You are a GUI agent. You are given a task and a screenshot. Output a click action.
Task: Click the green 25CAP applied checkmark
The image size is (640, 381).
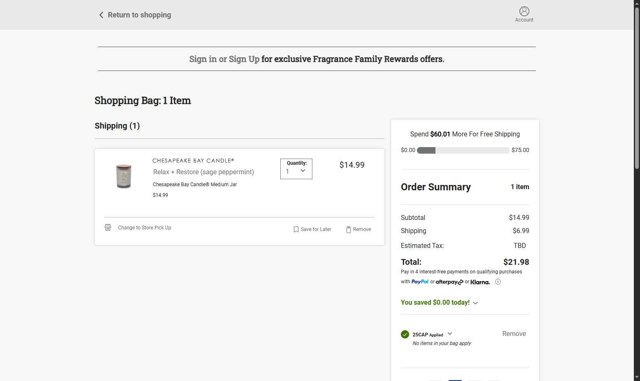[x=405, y=334]
